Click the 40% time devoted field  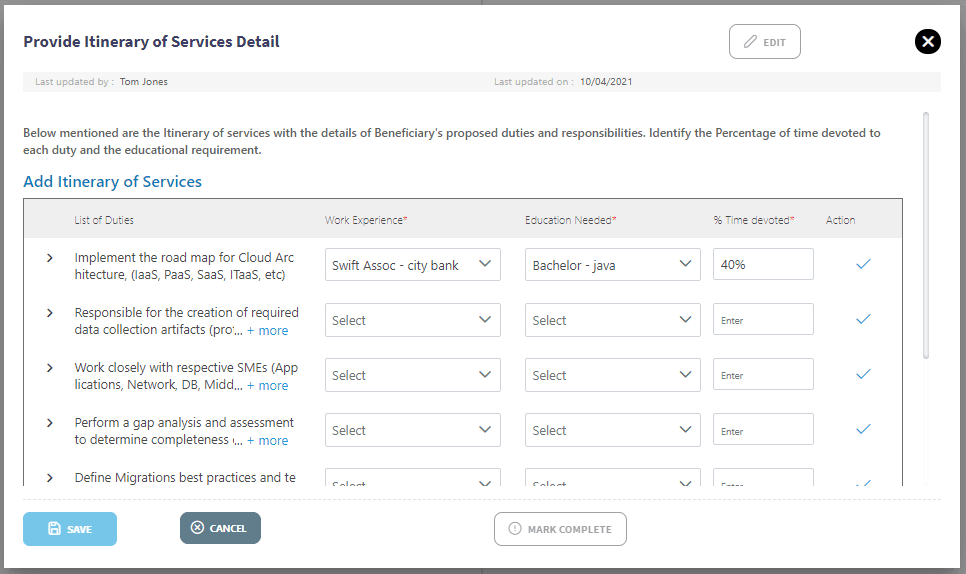tap(763, 265)
